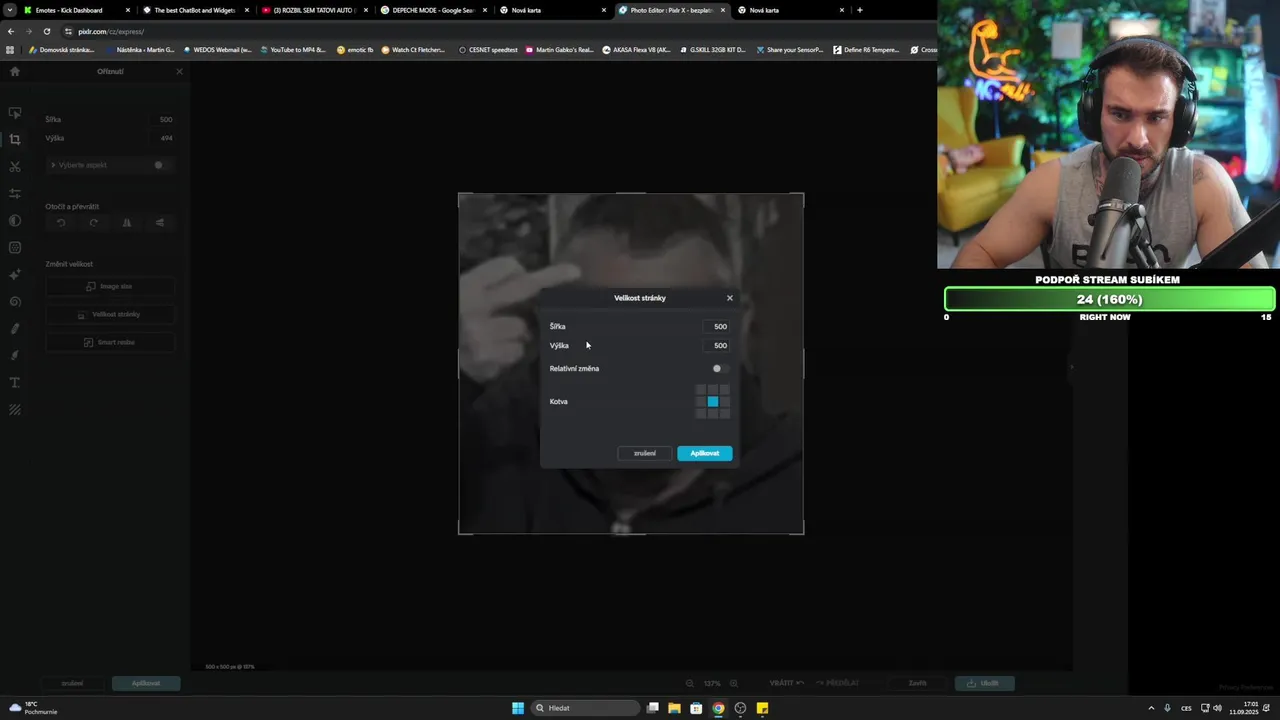Close the Oříznutí panel
1280x720 pixels.
coord(179,72)
